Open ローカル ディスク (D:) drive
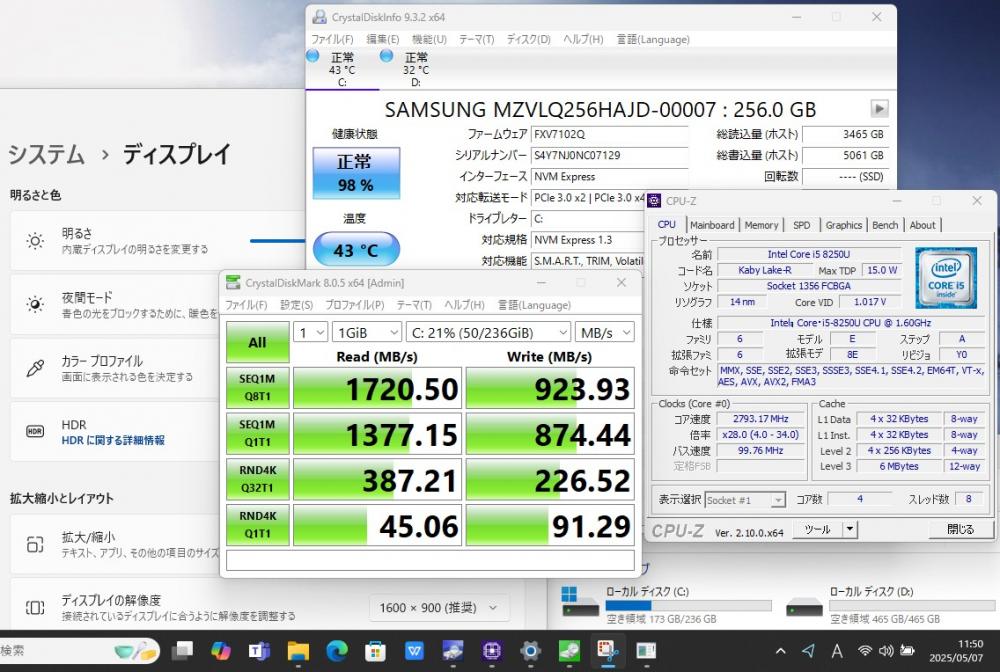The image size is (1000, 672). [x=890, y=604]
